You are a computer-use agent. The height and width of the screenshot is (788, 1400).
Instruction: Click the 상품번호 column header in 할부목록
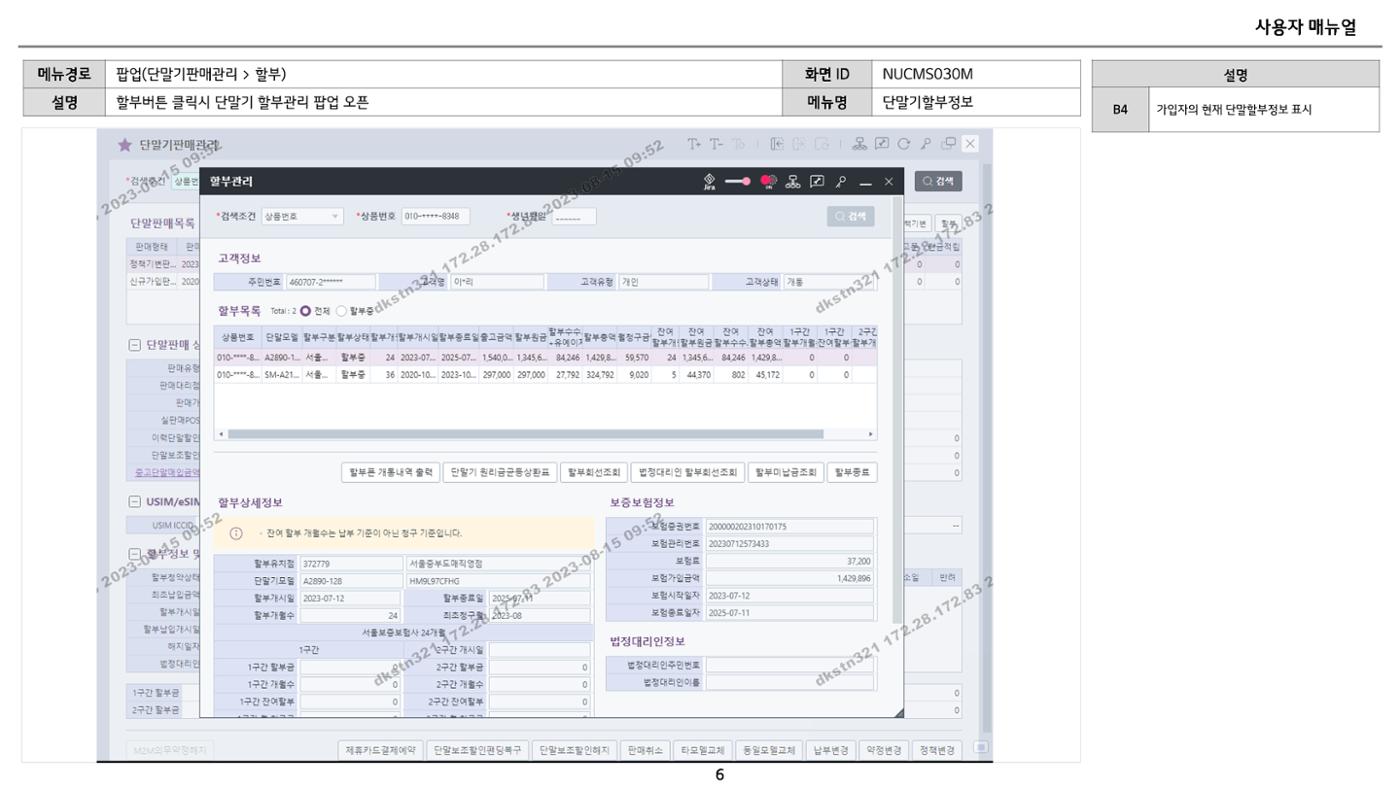tap(238, 338)
